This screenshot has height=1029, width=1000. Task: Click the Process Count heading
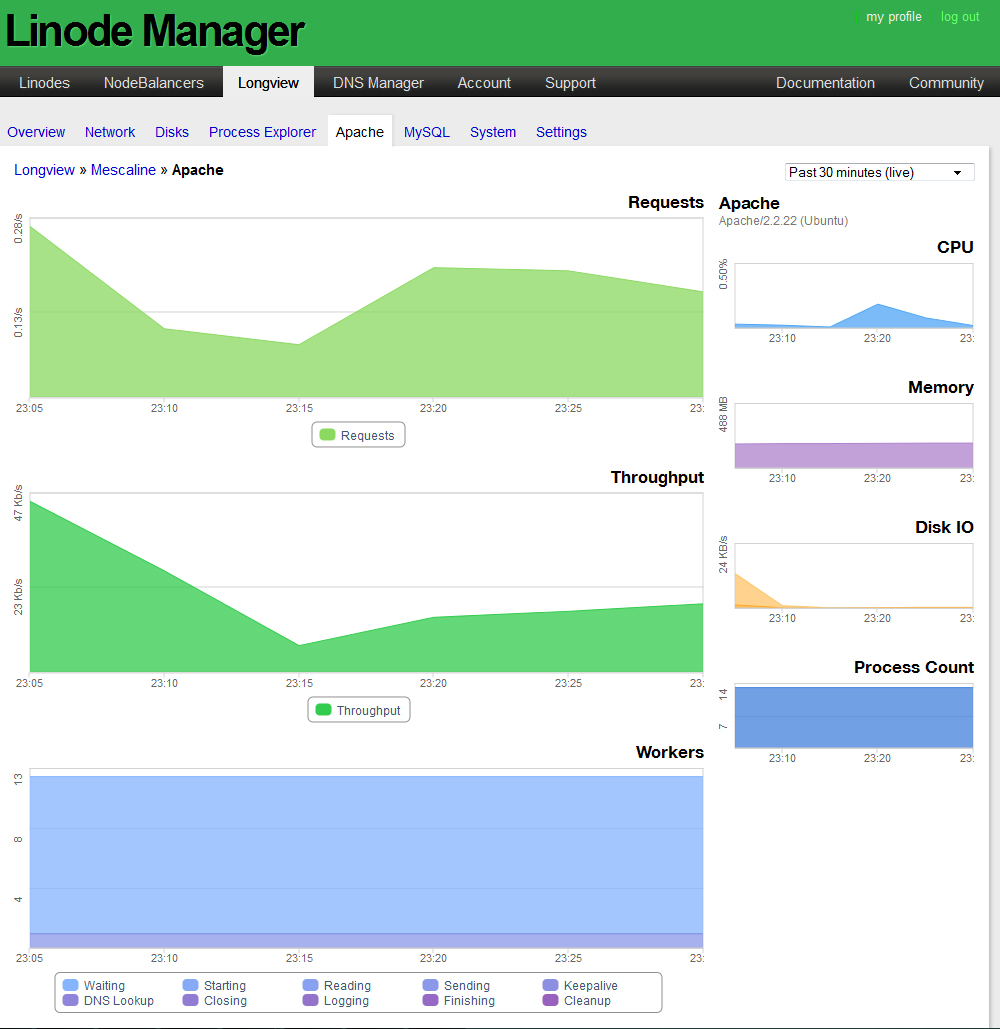(x=913, y=667)
